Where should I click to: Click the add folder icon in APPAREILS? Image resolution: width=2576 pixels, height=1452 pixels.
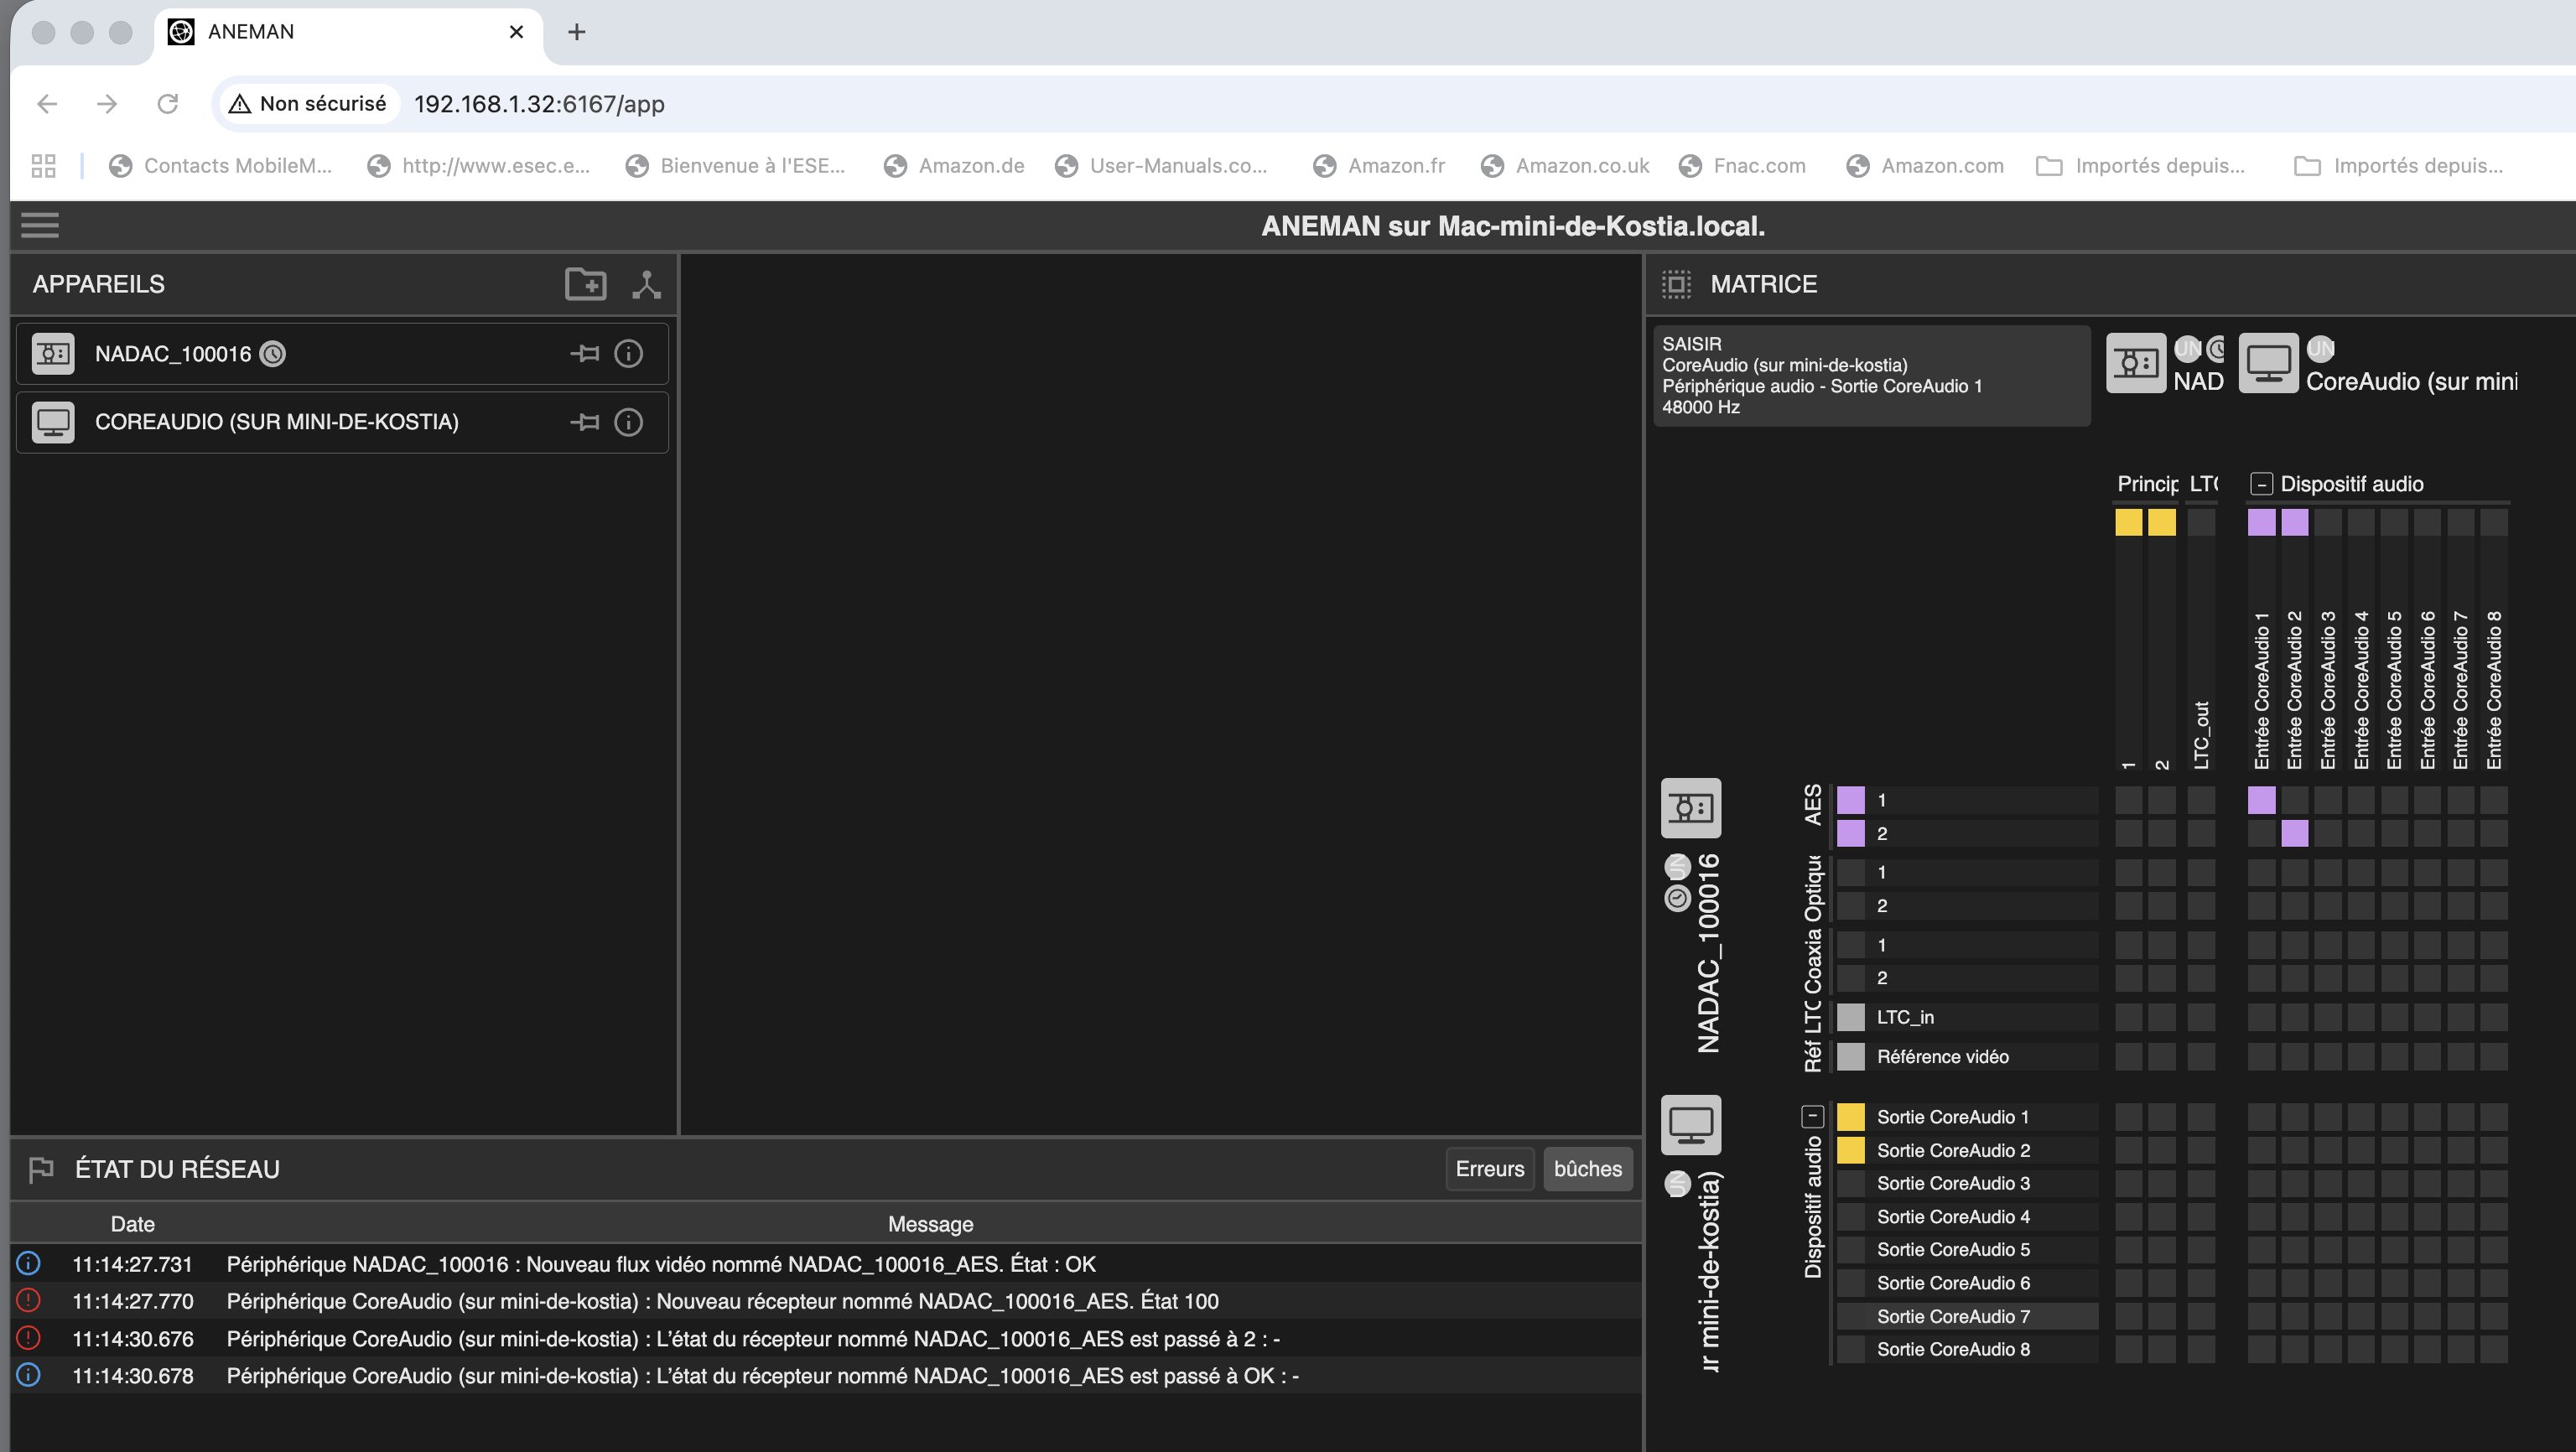585,284
